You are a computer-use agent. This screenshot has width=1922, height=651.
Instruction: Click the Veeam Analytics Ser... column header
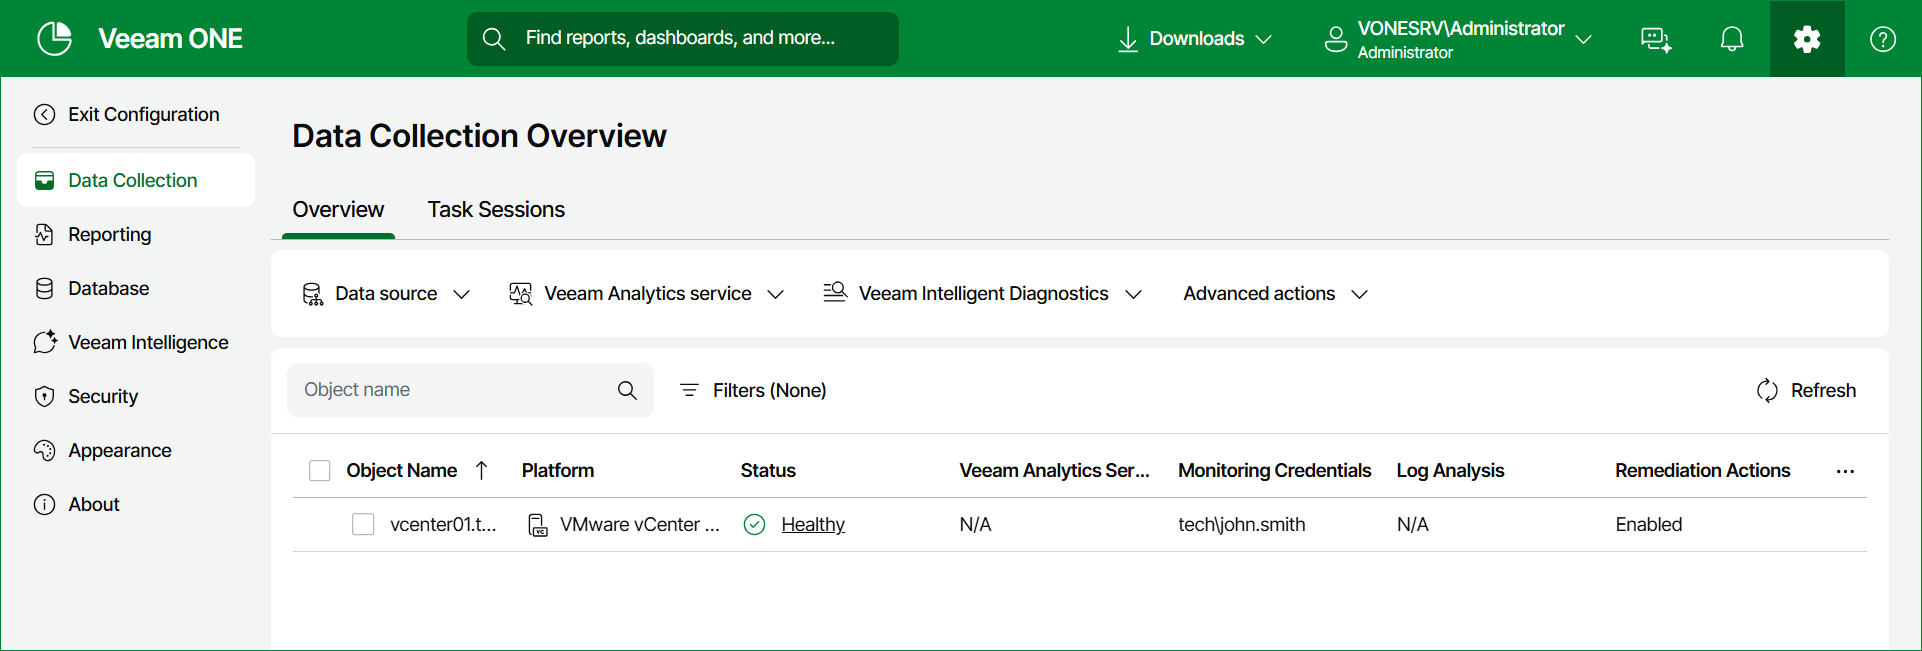(1054, 470)
